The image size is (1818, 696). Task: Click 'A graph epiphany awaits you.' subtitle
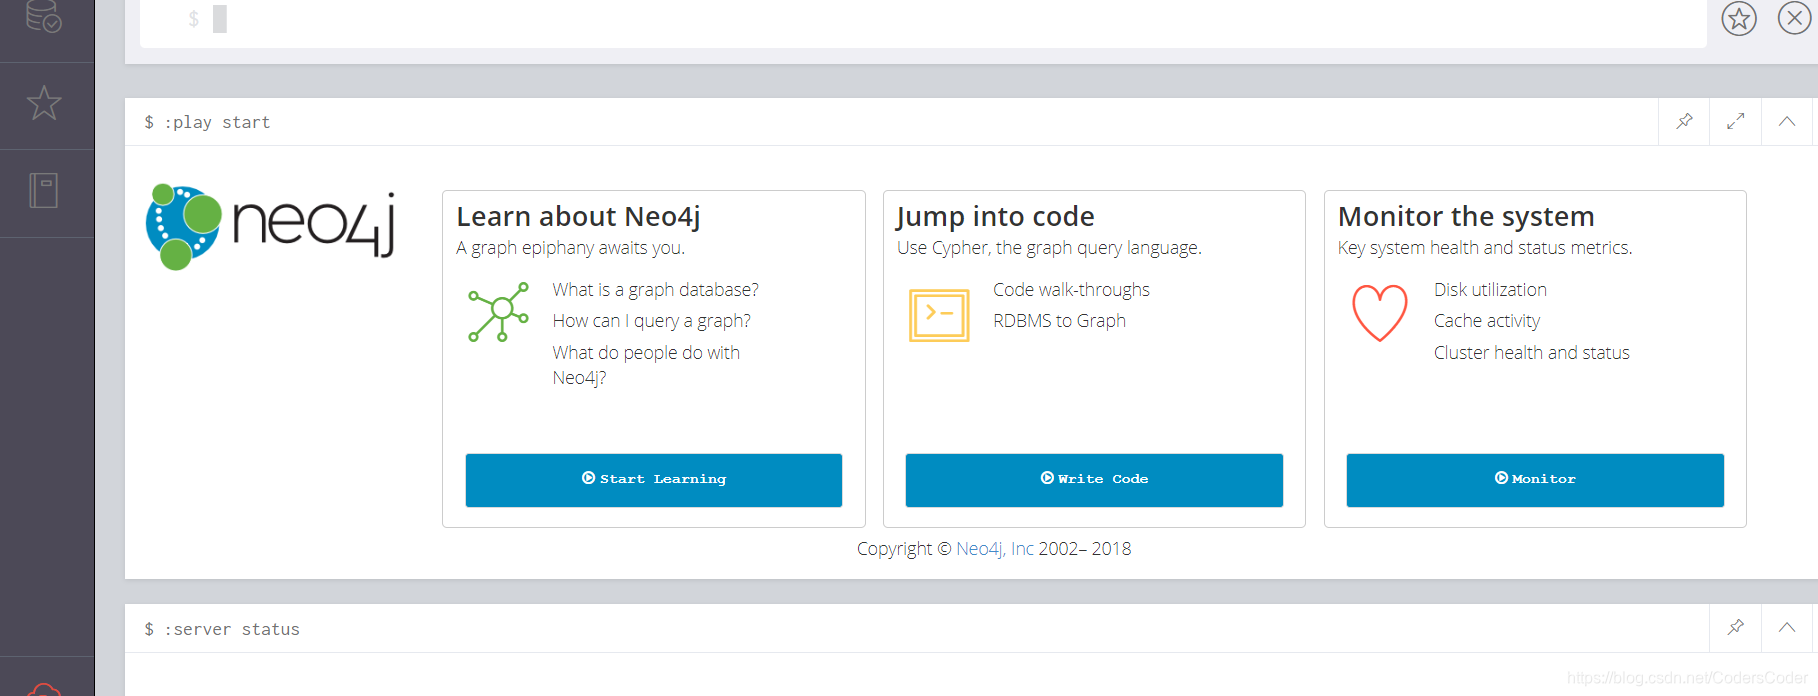[x=570, y=248]
